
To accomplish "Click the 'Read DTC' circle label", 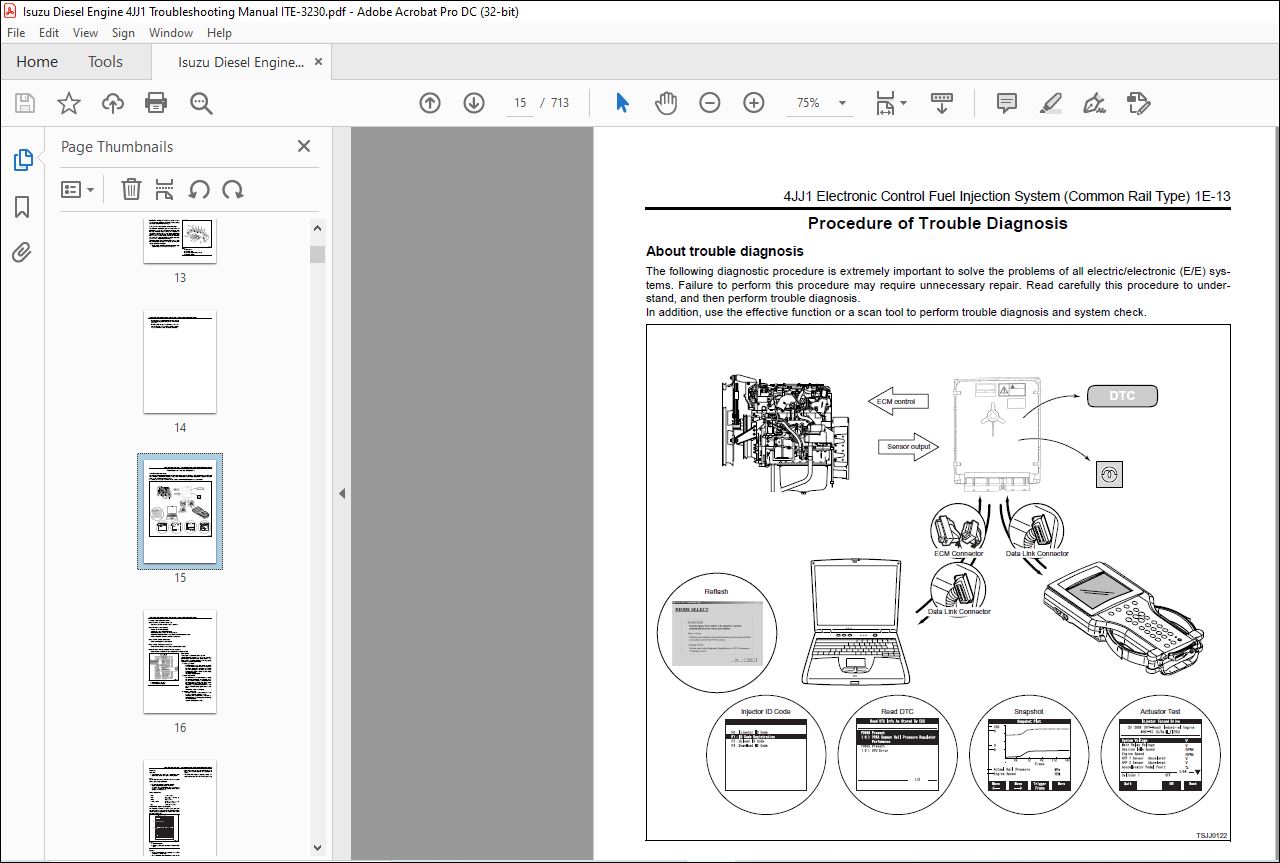I will tap(897, 712).
